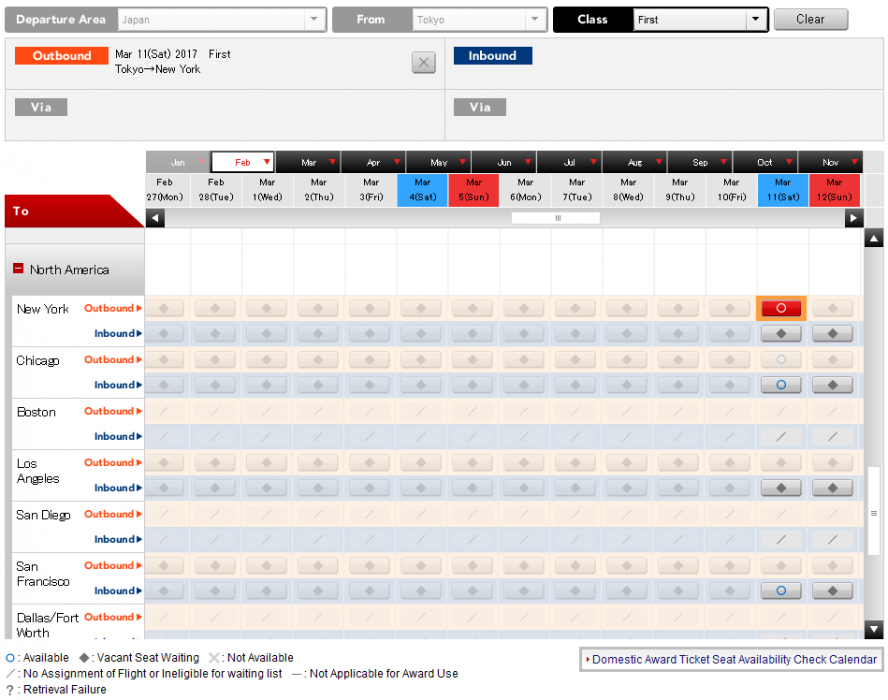Click the Inbound flight selection panel
Screen dimensions: 888x700
(665, 67)
